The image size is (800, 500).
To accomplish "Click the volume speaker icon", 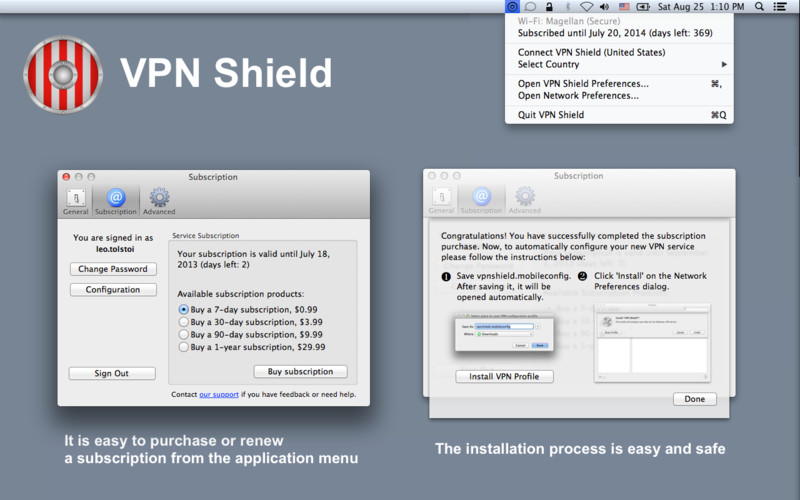I will [x=605, y=7].
